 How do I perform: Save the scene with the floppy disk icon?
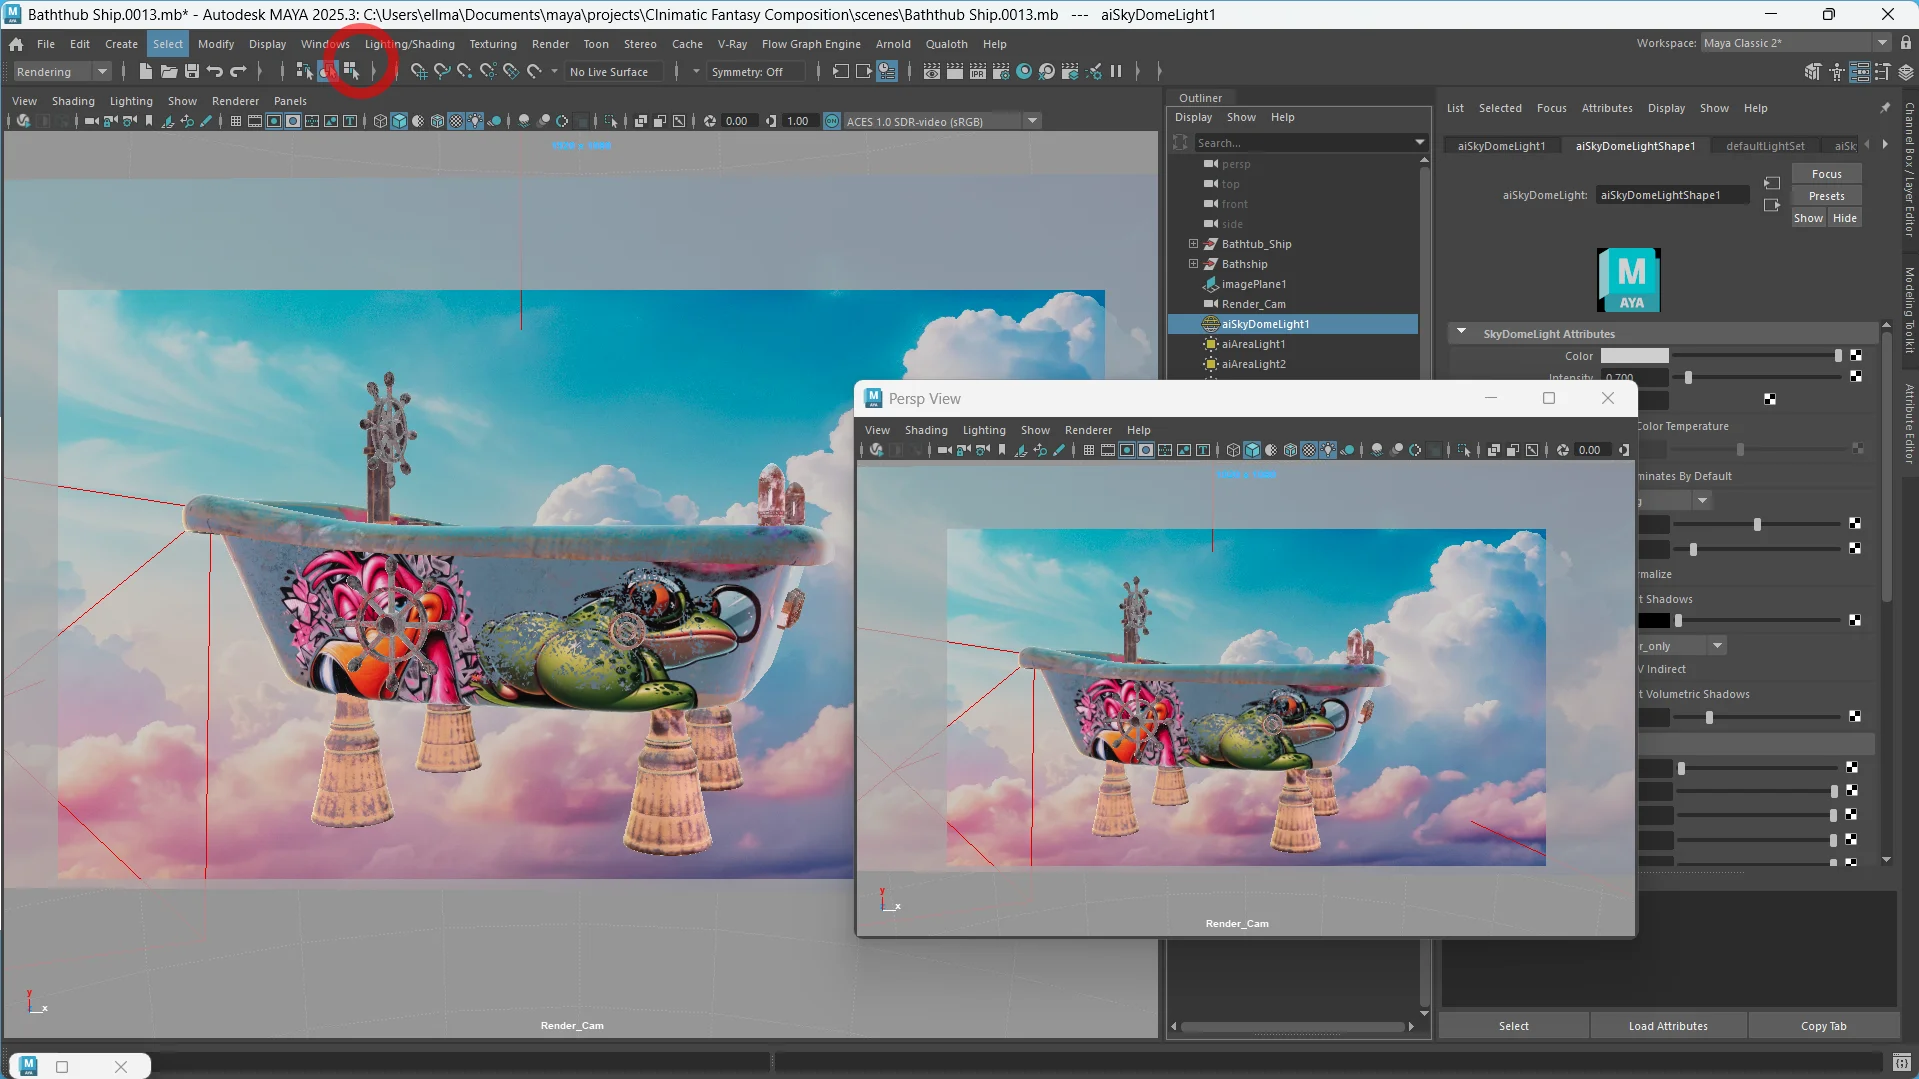[x=192, y=71]
